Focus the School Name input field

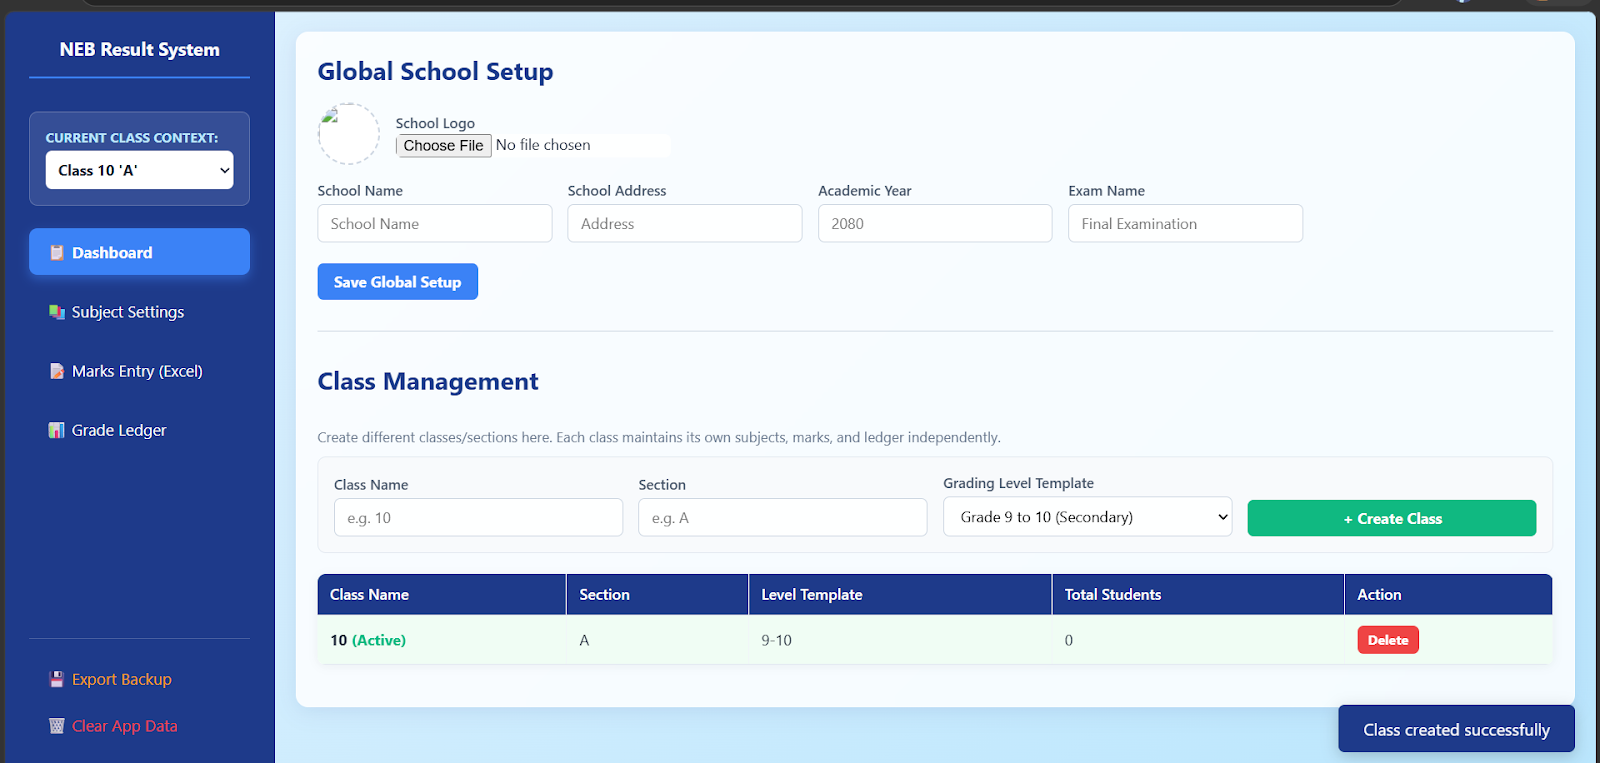(x=435, y=223)
